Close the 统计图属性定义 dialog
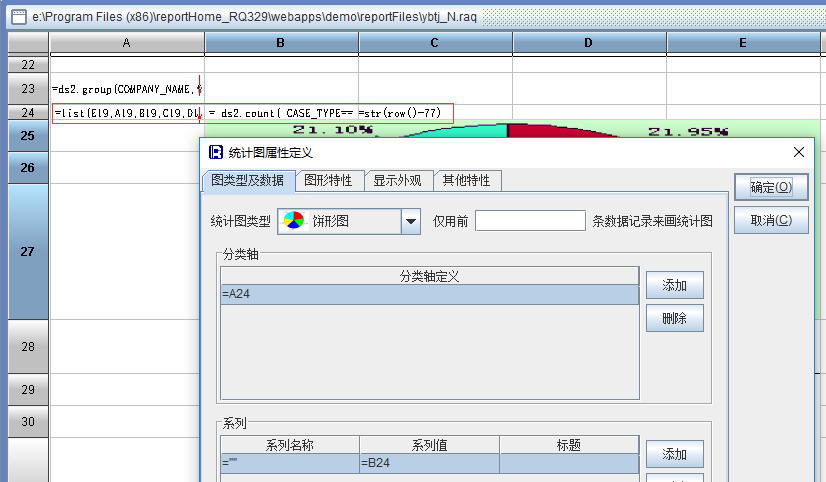This screenshot has height=482, width=826. tap(799, 152)
